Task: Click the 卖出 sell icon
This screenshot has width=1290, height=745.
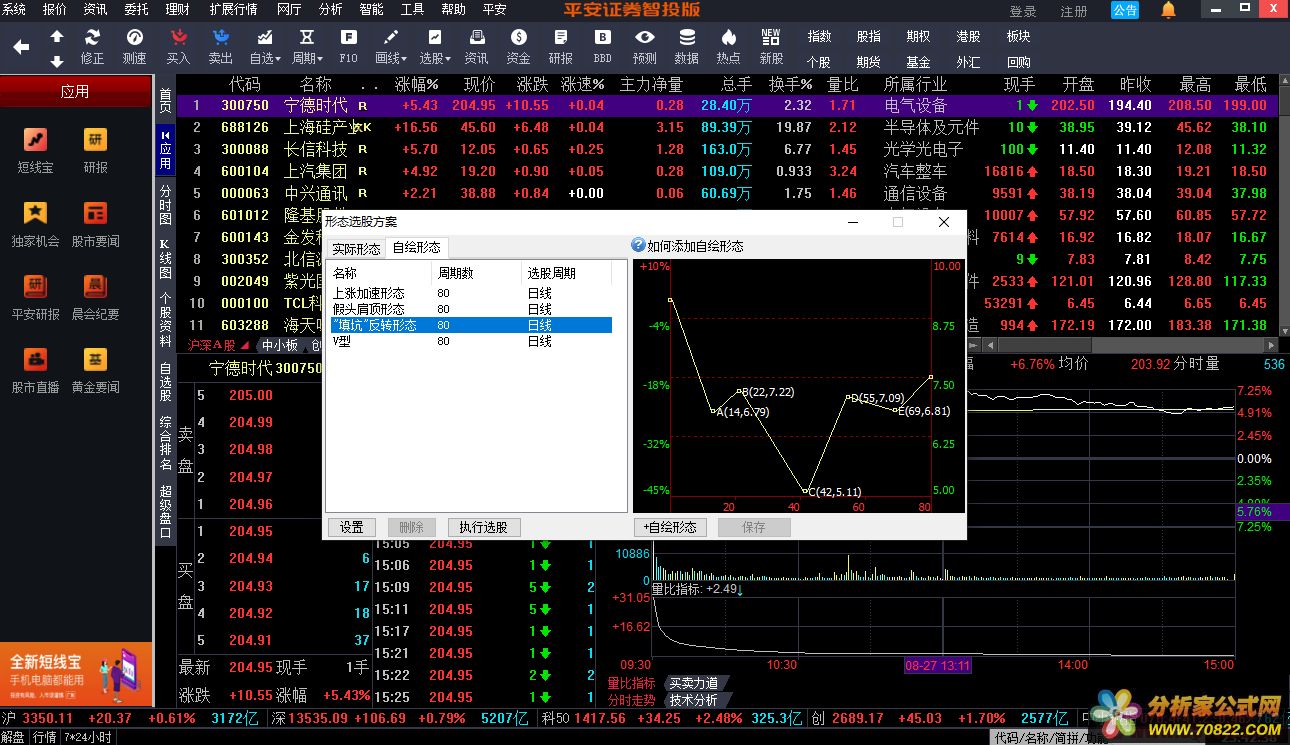Action: [x=221, y=46]
